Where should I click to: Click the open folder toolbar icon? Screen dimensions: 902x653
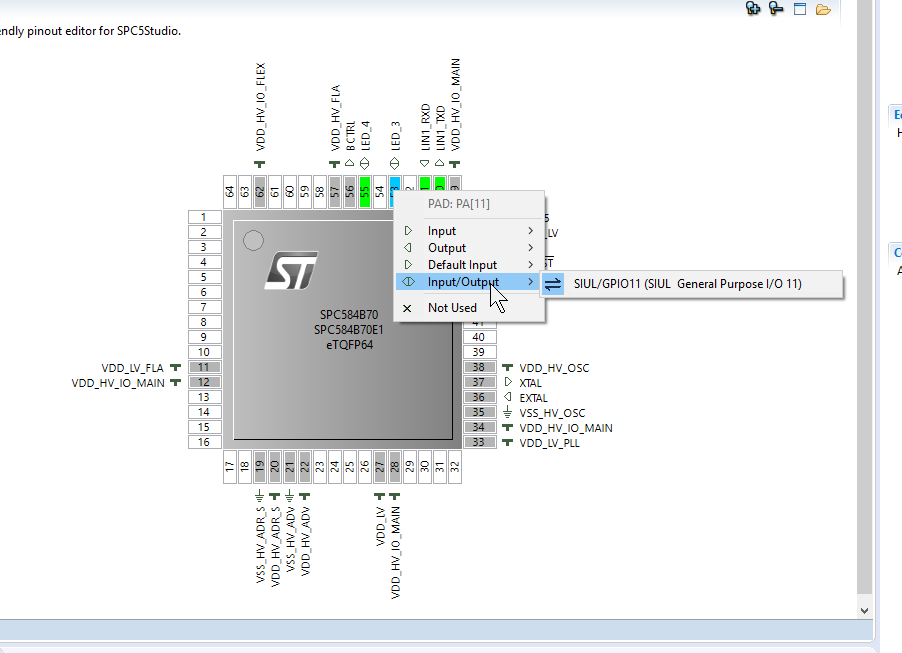click(823, 9)
